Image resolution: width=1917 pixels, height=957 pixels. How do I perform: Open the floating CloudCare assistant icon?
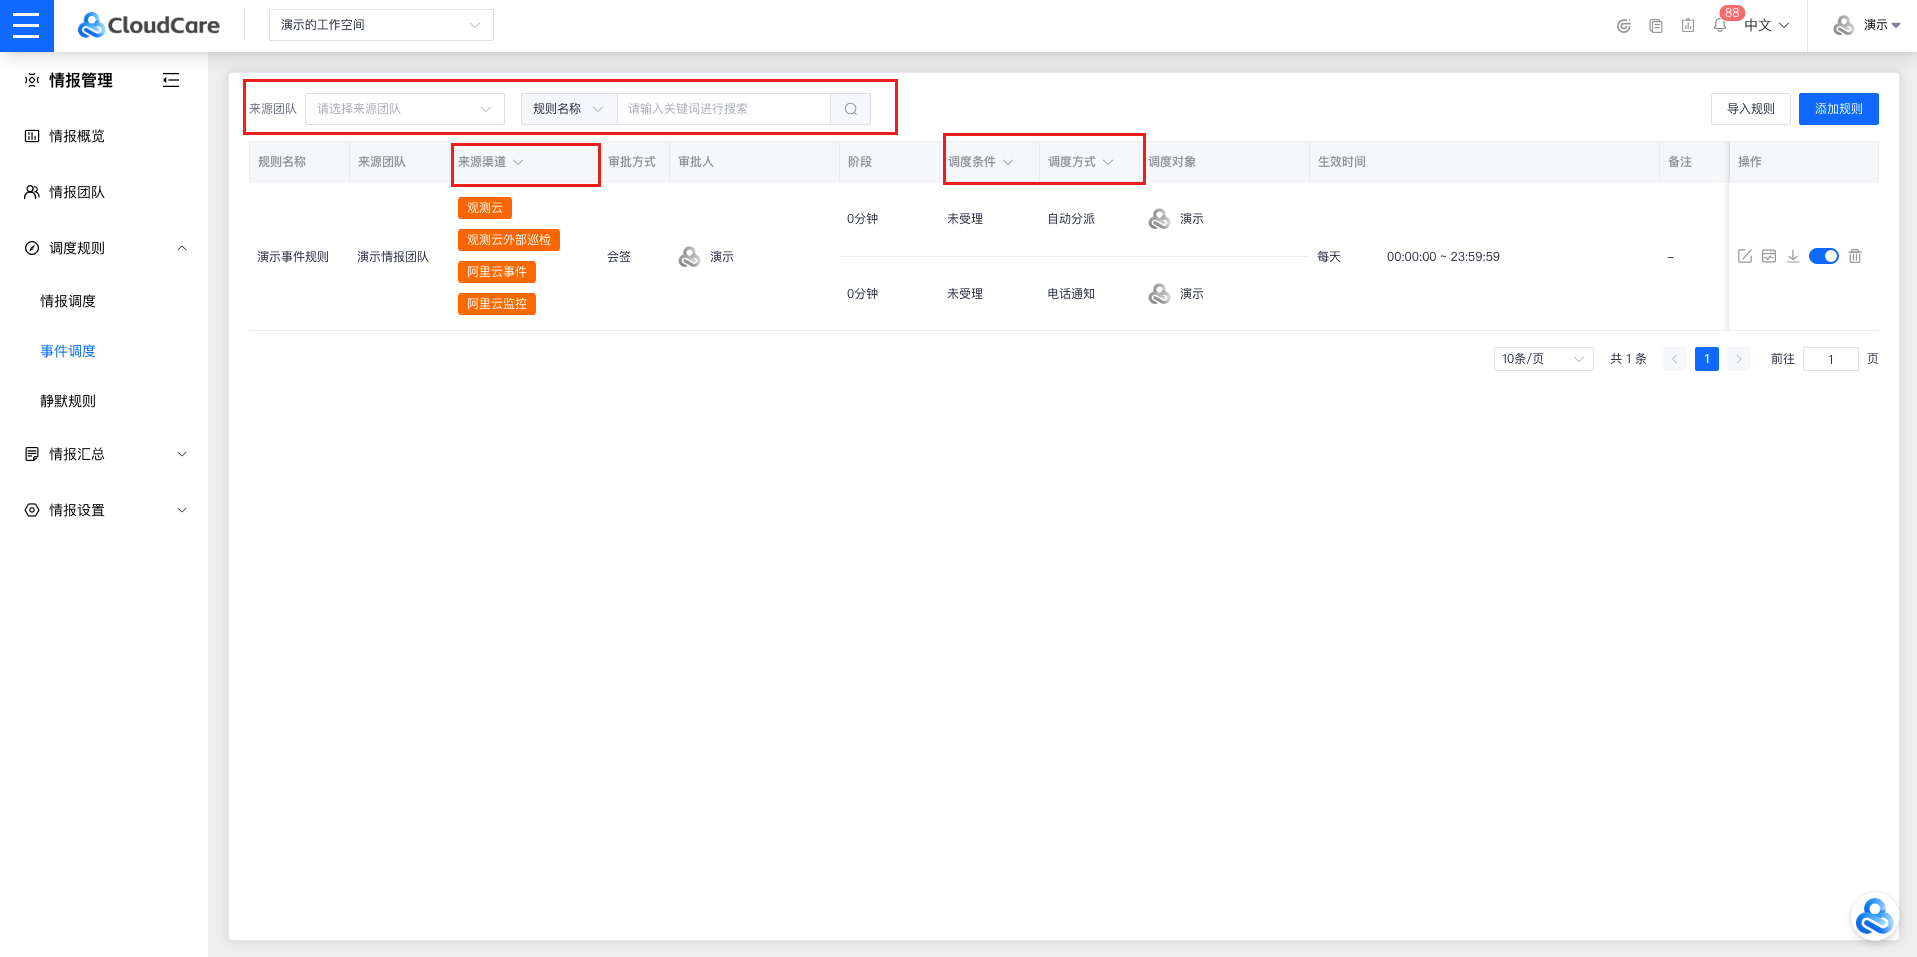point(1874,917)
